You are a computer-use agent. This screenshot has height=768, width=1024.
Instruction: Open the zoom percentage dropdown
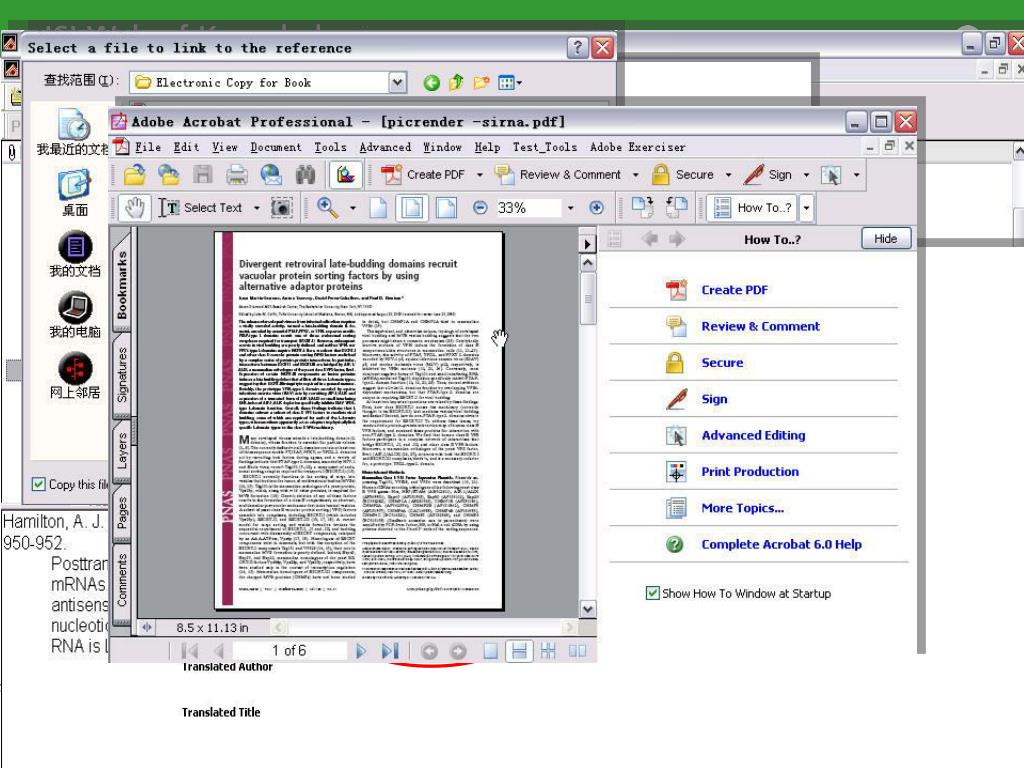tap(570, 208)
